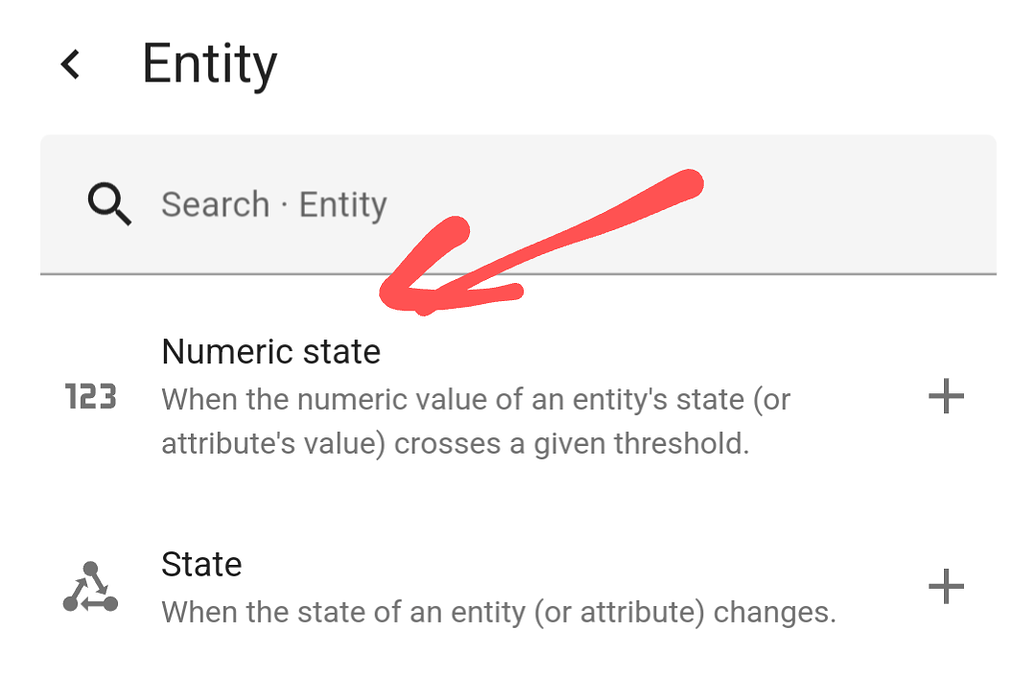
Task: Click inside the search bar area
Action: pos(500,204)
